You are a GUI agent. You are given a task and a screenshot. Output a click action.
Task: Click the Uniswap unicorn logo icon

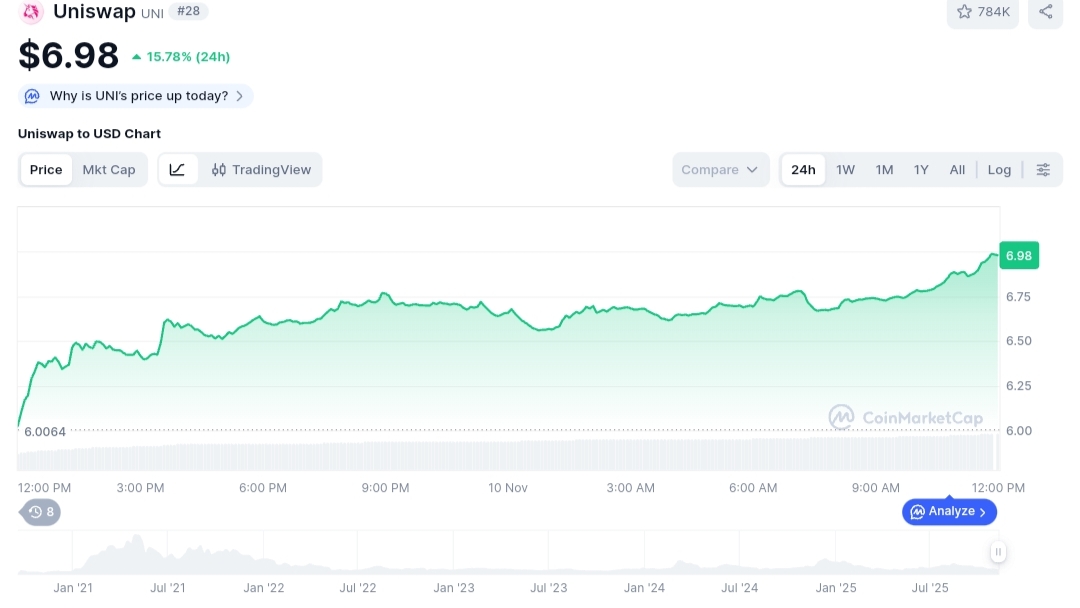click(31, 12)
